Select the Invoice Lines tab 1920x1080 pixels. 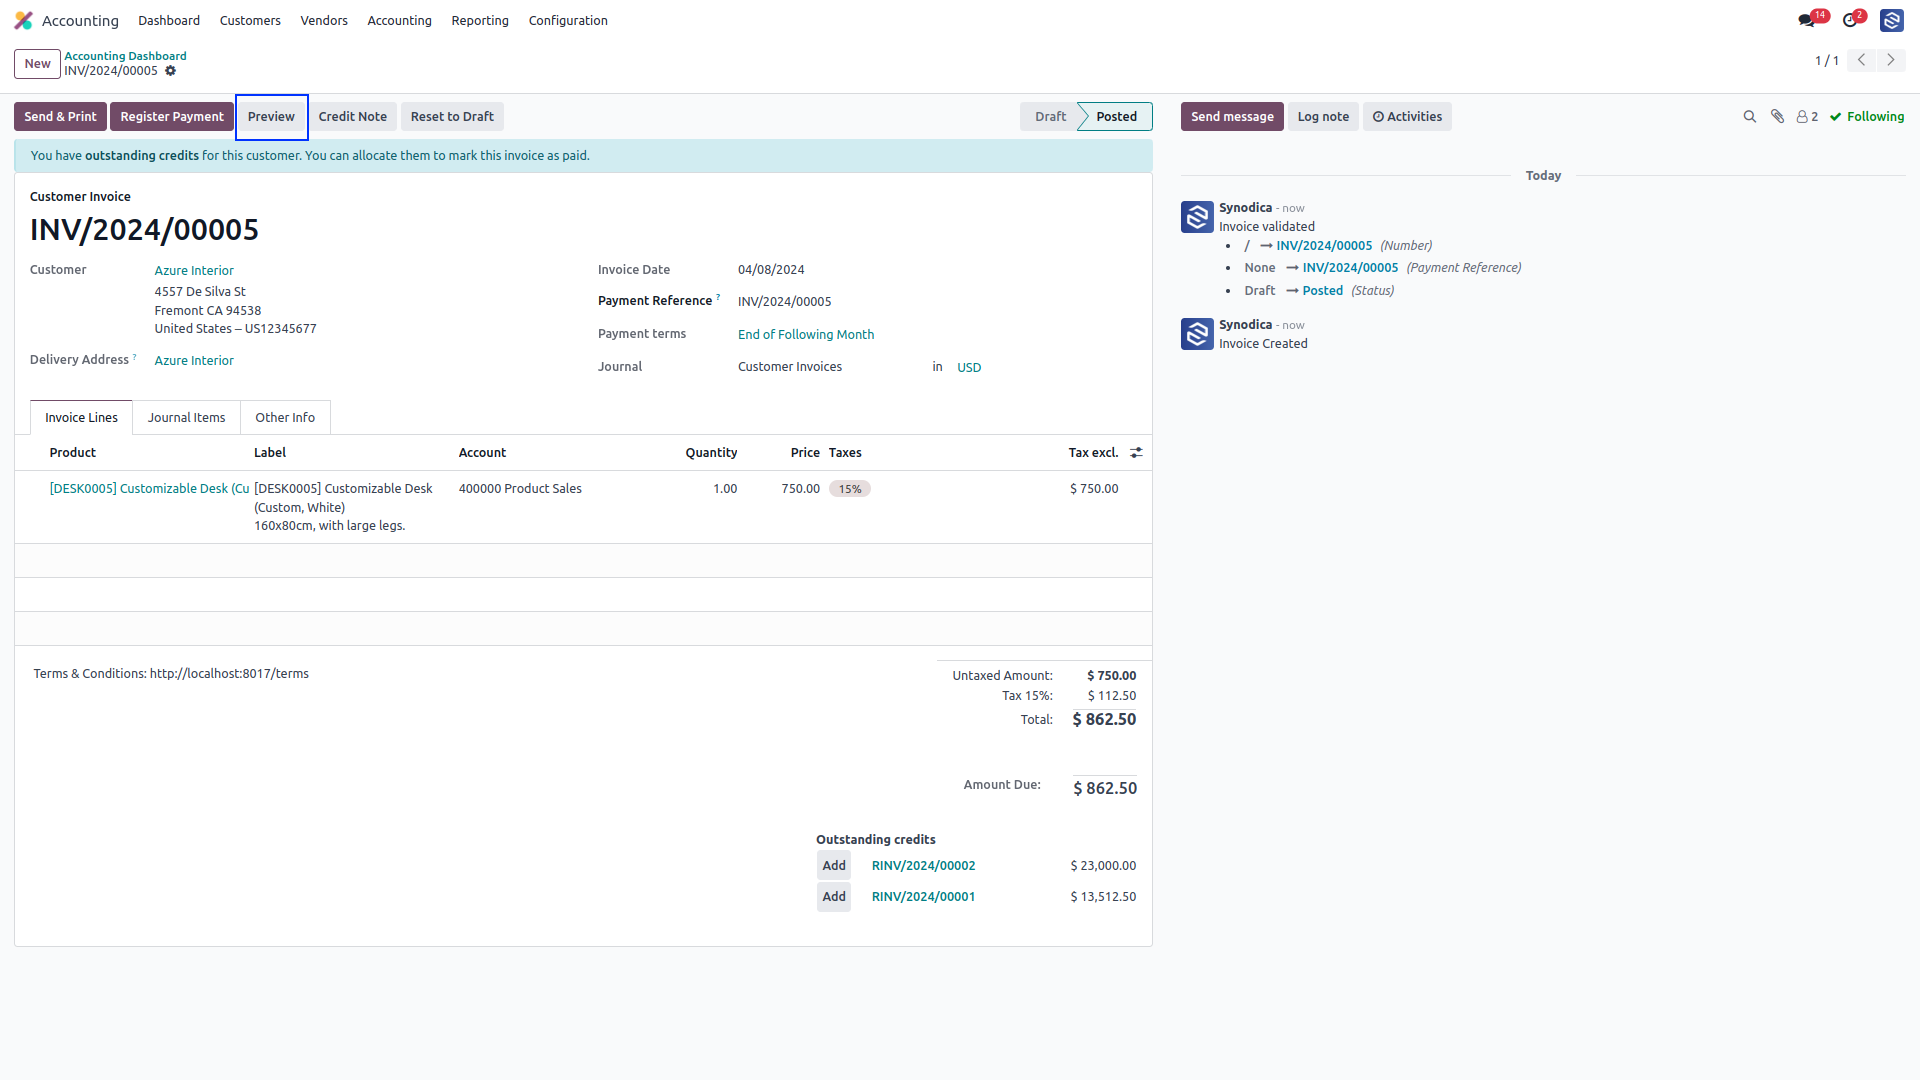[81, 418]
